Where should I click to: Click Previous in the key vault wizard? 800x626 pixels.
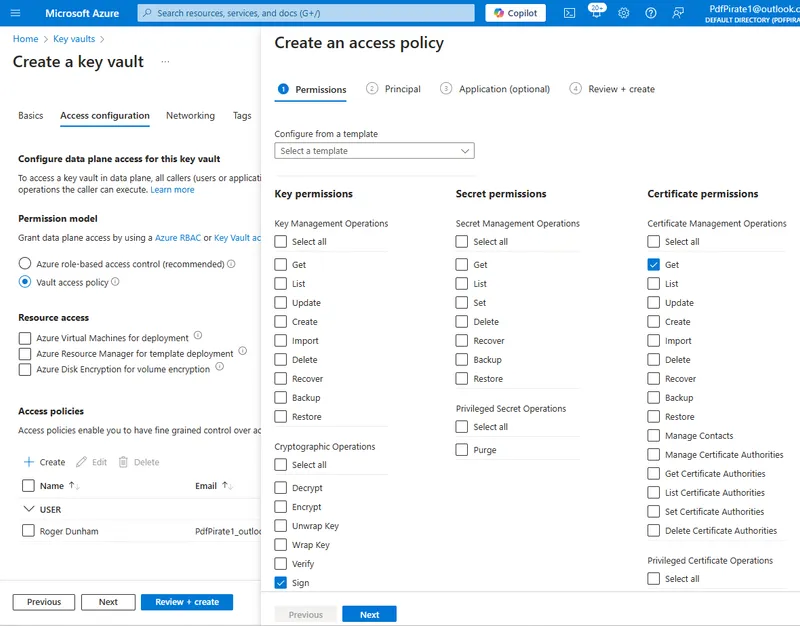[44, 602]
